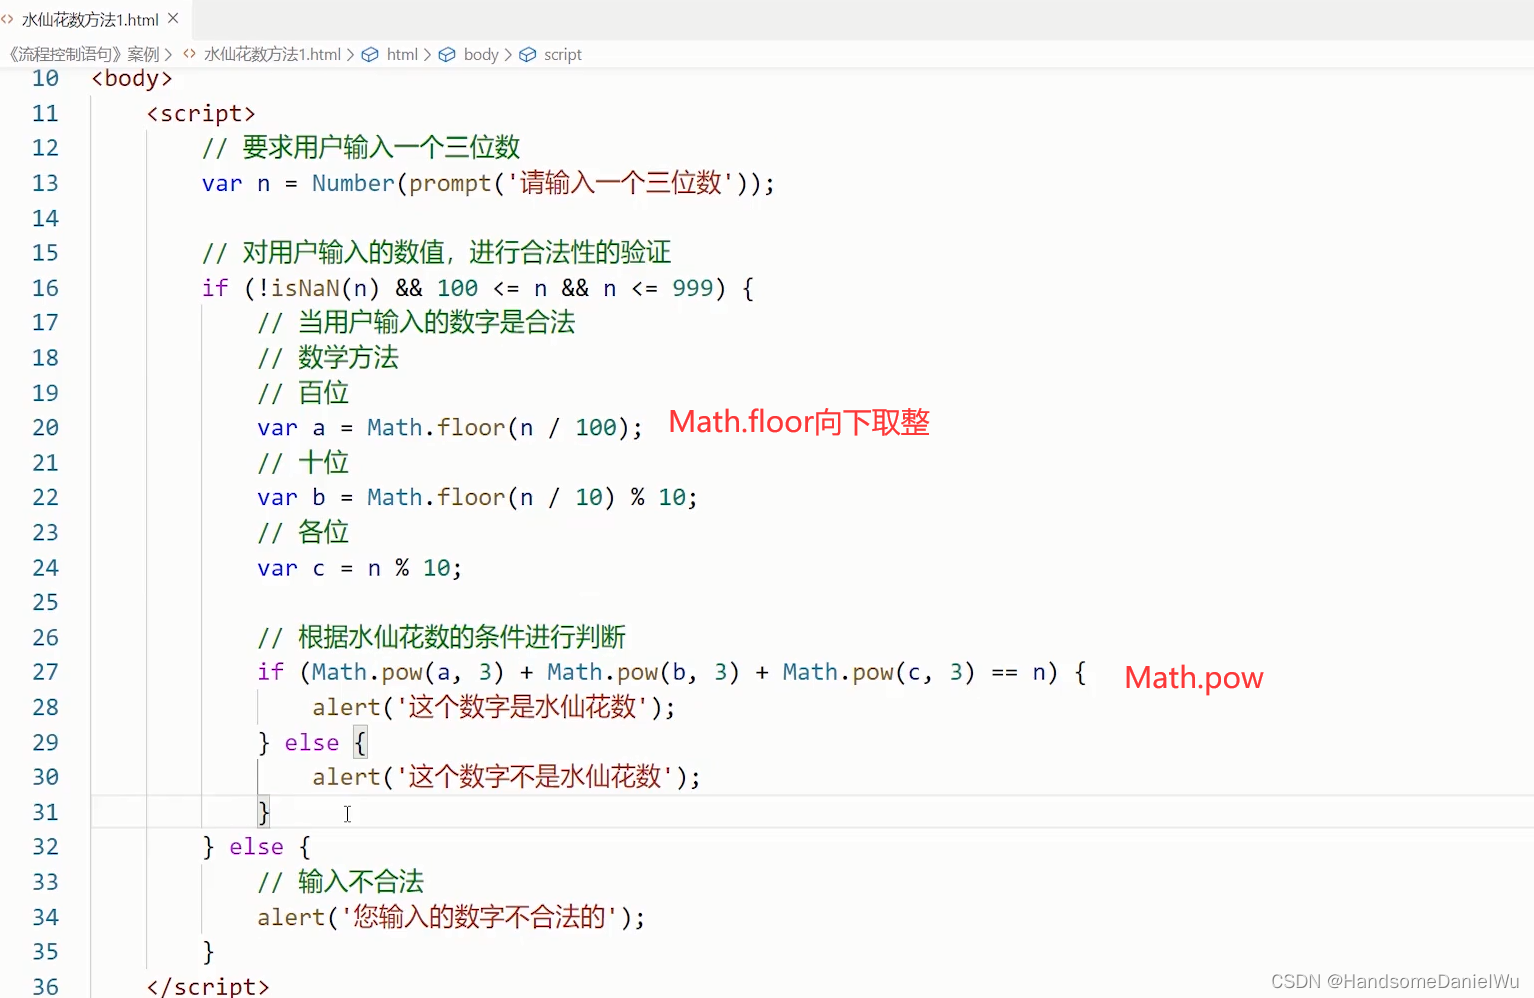Image resolution: width=1534 pixels, height=998 pixels.
Task: Click the closing brace on line 31
Action: [263, 812]
